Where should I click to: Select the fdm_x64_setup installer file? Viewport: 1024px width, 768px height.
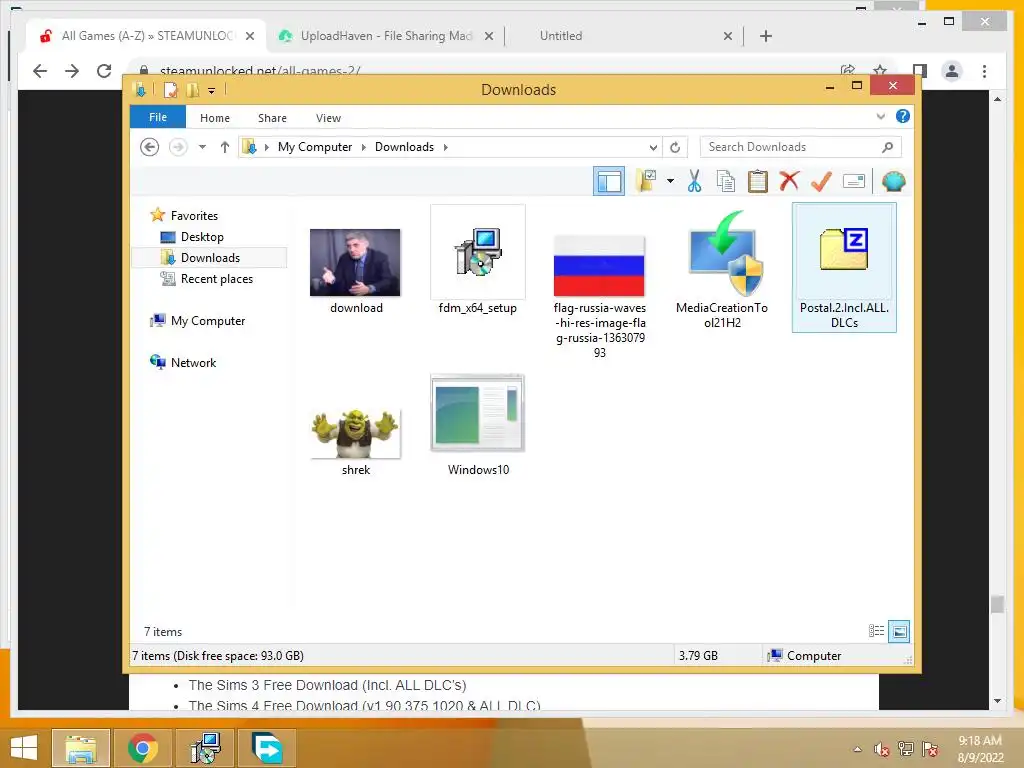click(x=477, y=261)
